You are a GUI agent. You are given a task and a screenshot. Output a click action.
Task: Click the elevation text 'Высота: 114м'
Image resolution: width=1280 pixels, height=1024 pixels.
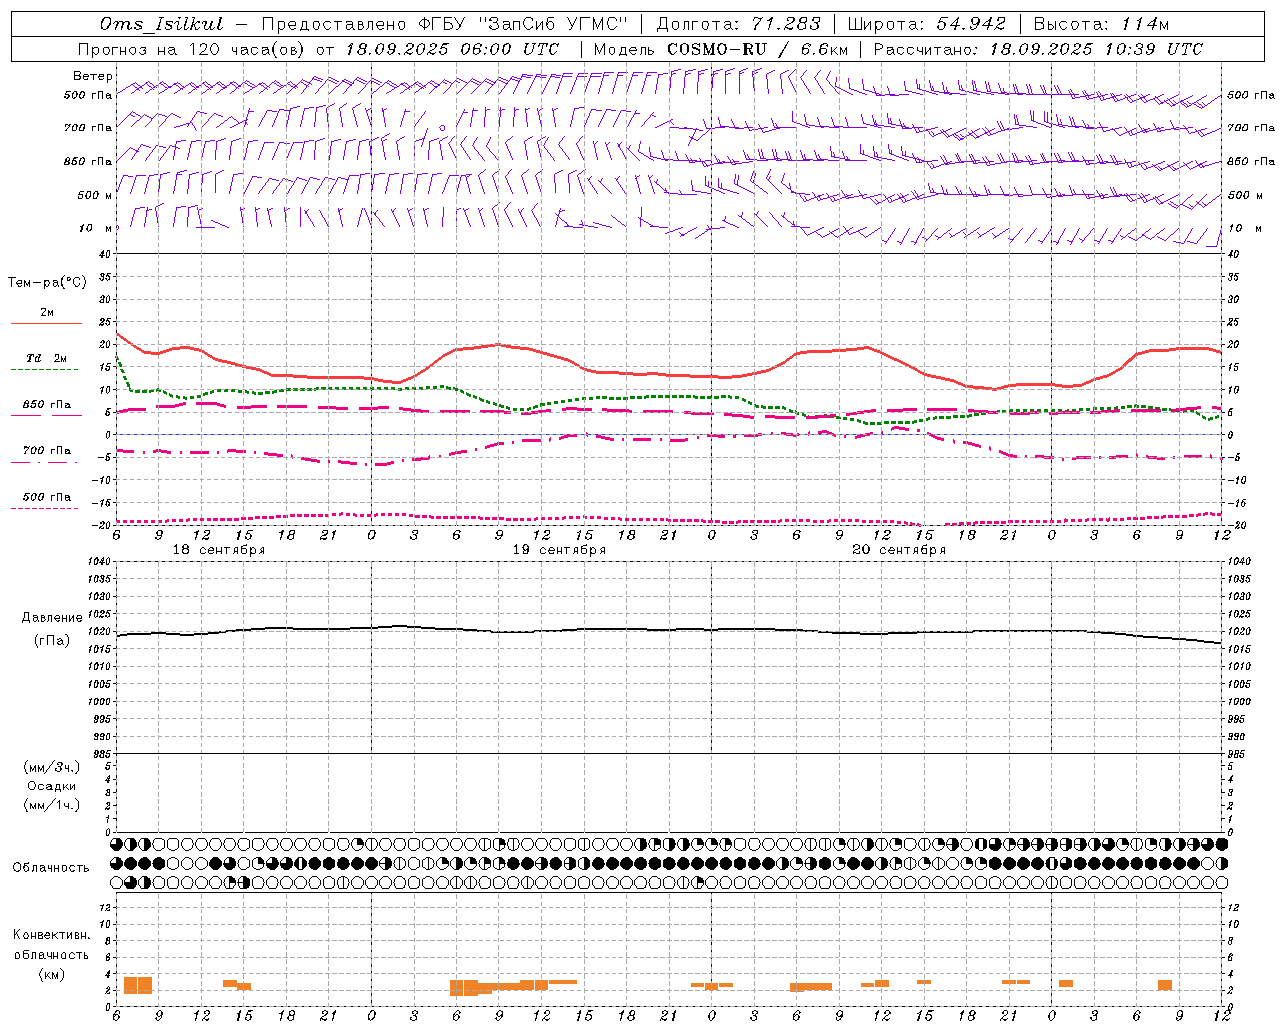(1101, 24)
